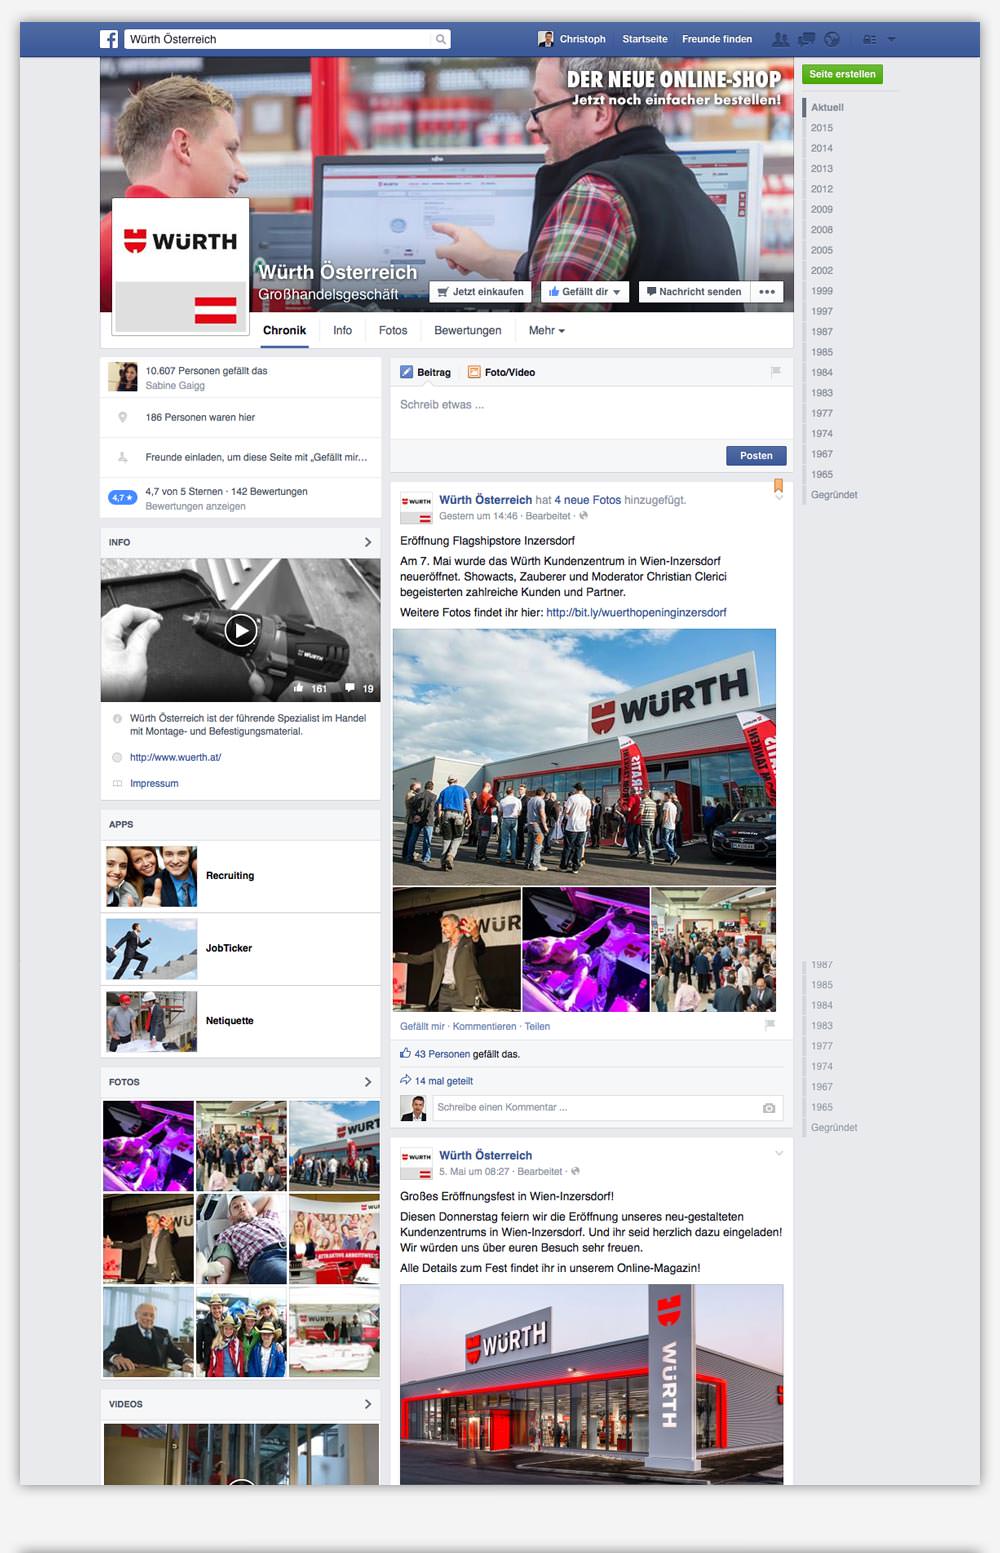Expand the Mehr tab dropdown
Screen dimensions: 1000x1553
point(547,330)
